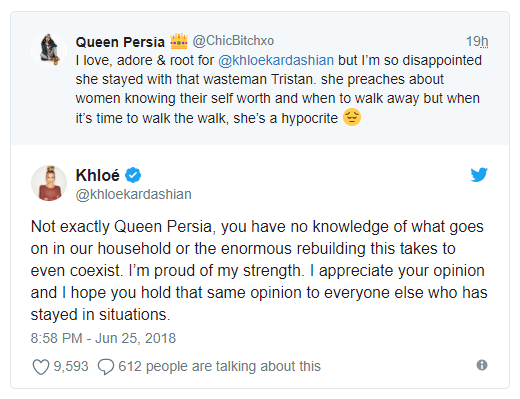520x399 pixels.
Task: Click the Queen Persia display name
Action: tap(120, 42)
